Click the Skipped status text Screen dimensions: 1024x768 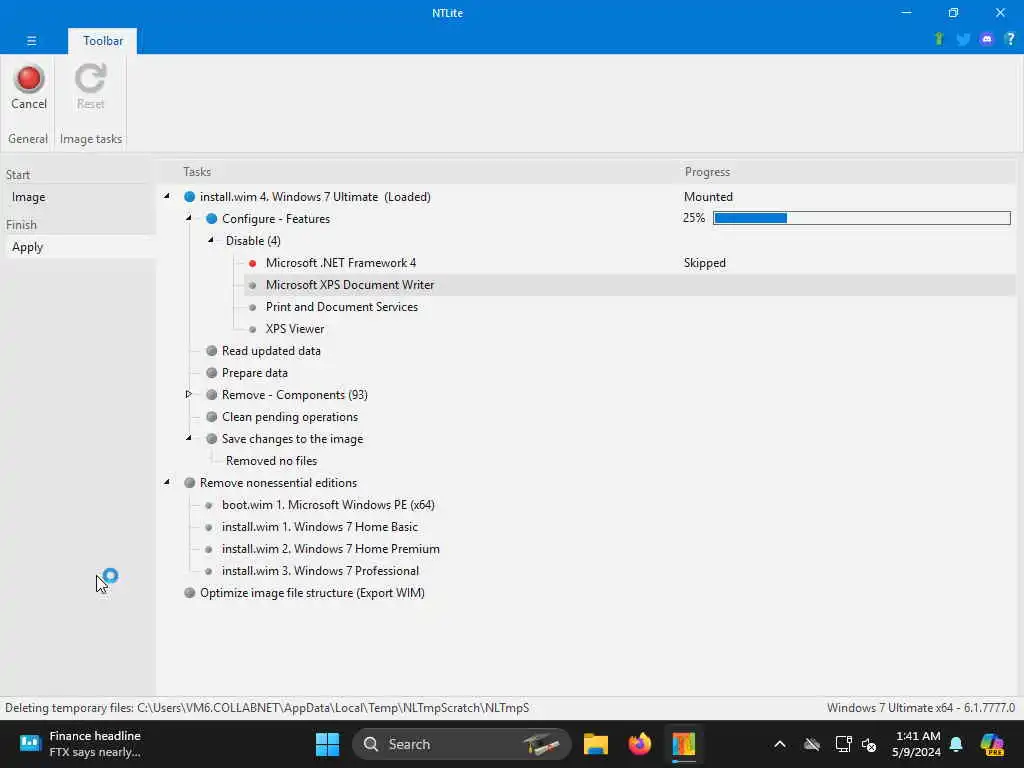(705, 263)
